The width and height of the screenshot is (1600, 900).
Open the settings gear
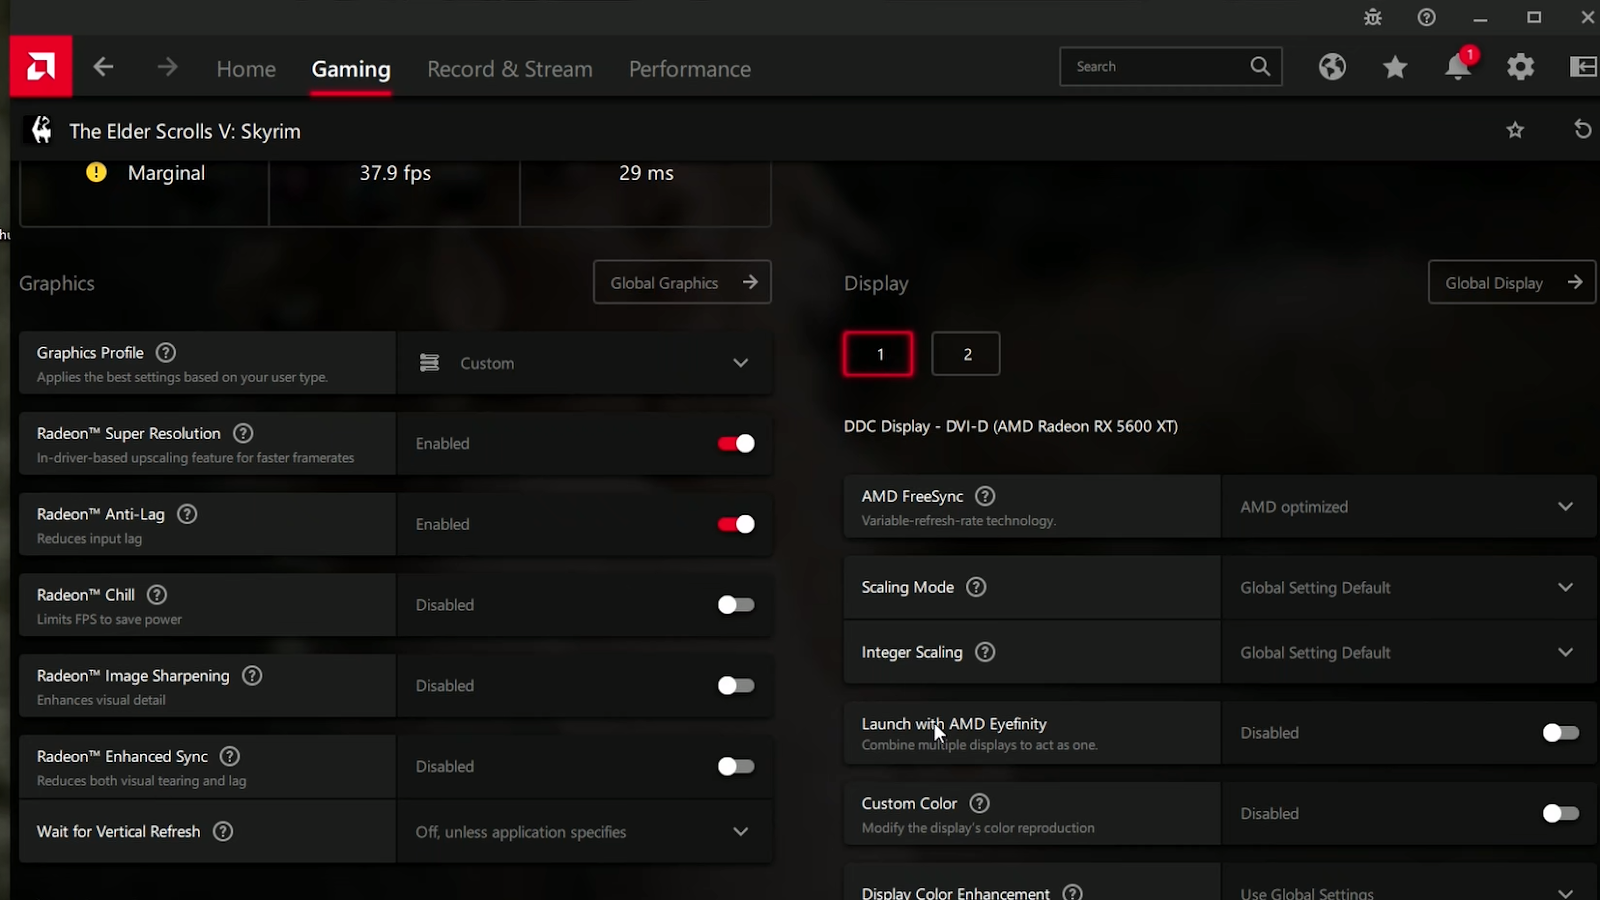(1521, 67)
